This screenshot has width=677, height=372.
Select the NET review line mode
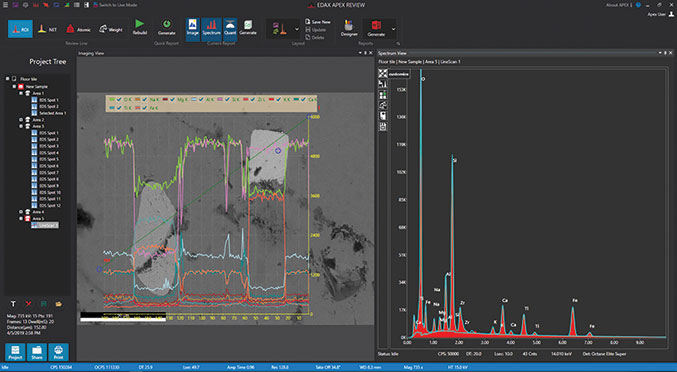47,29
